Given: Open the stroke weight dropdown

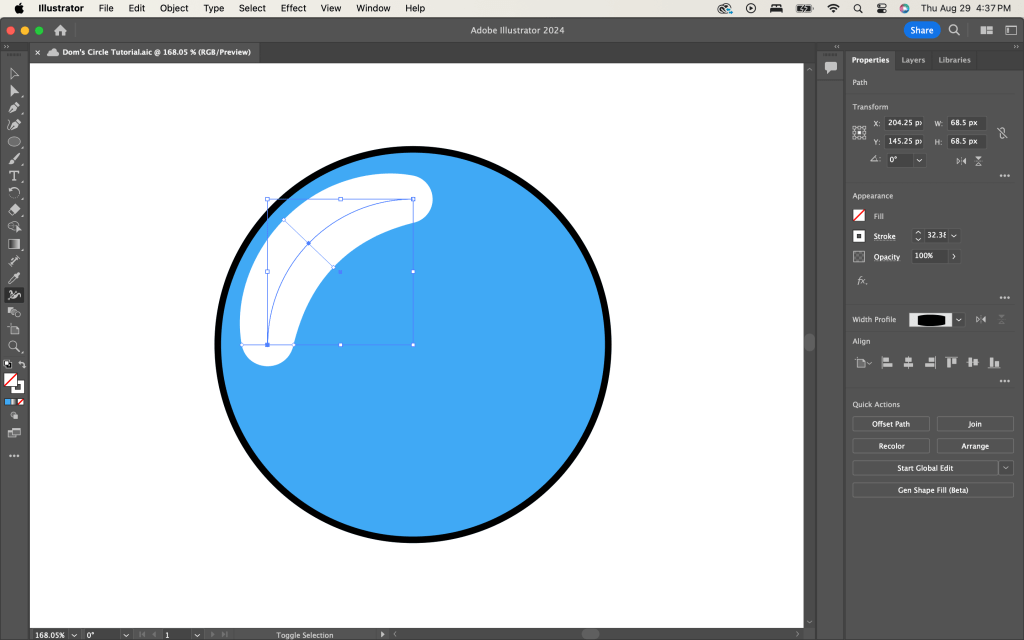Looking at the screenshot, I should pos(954,236).
